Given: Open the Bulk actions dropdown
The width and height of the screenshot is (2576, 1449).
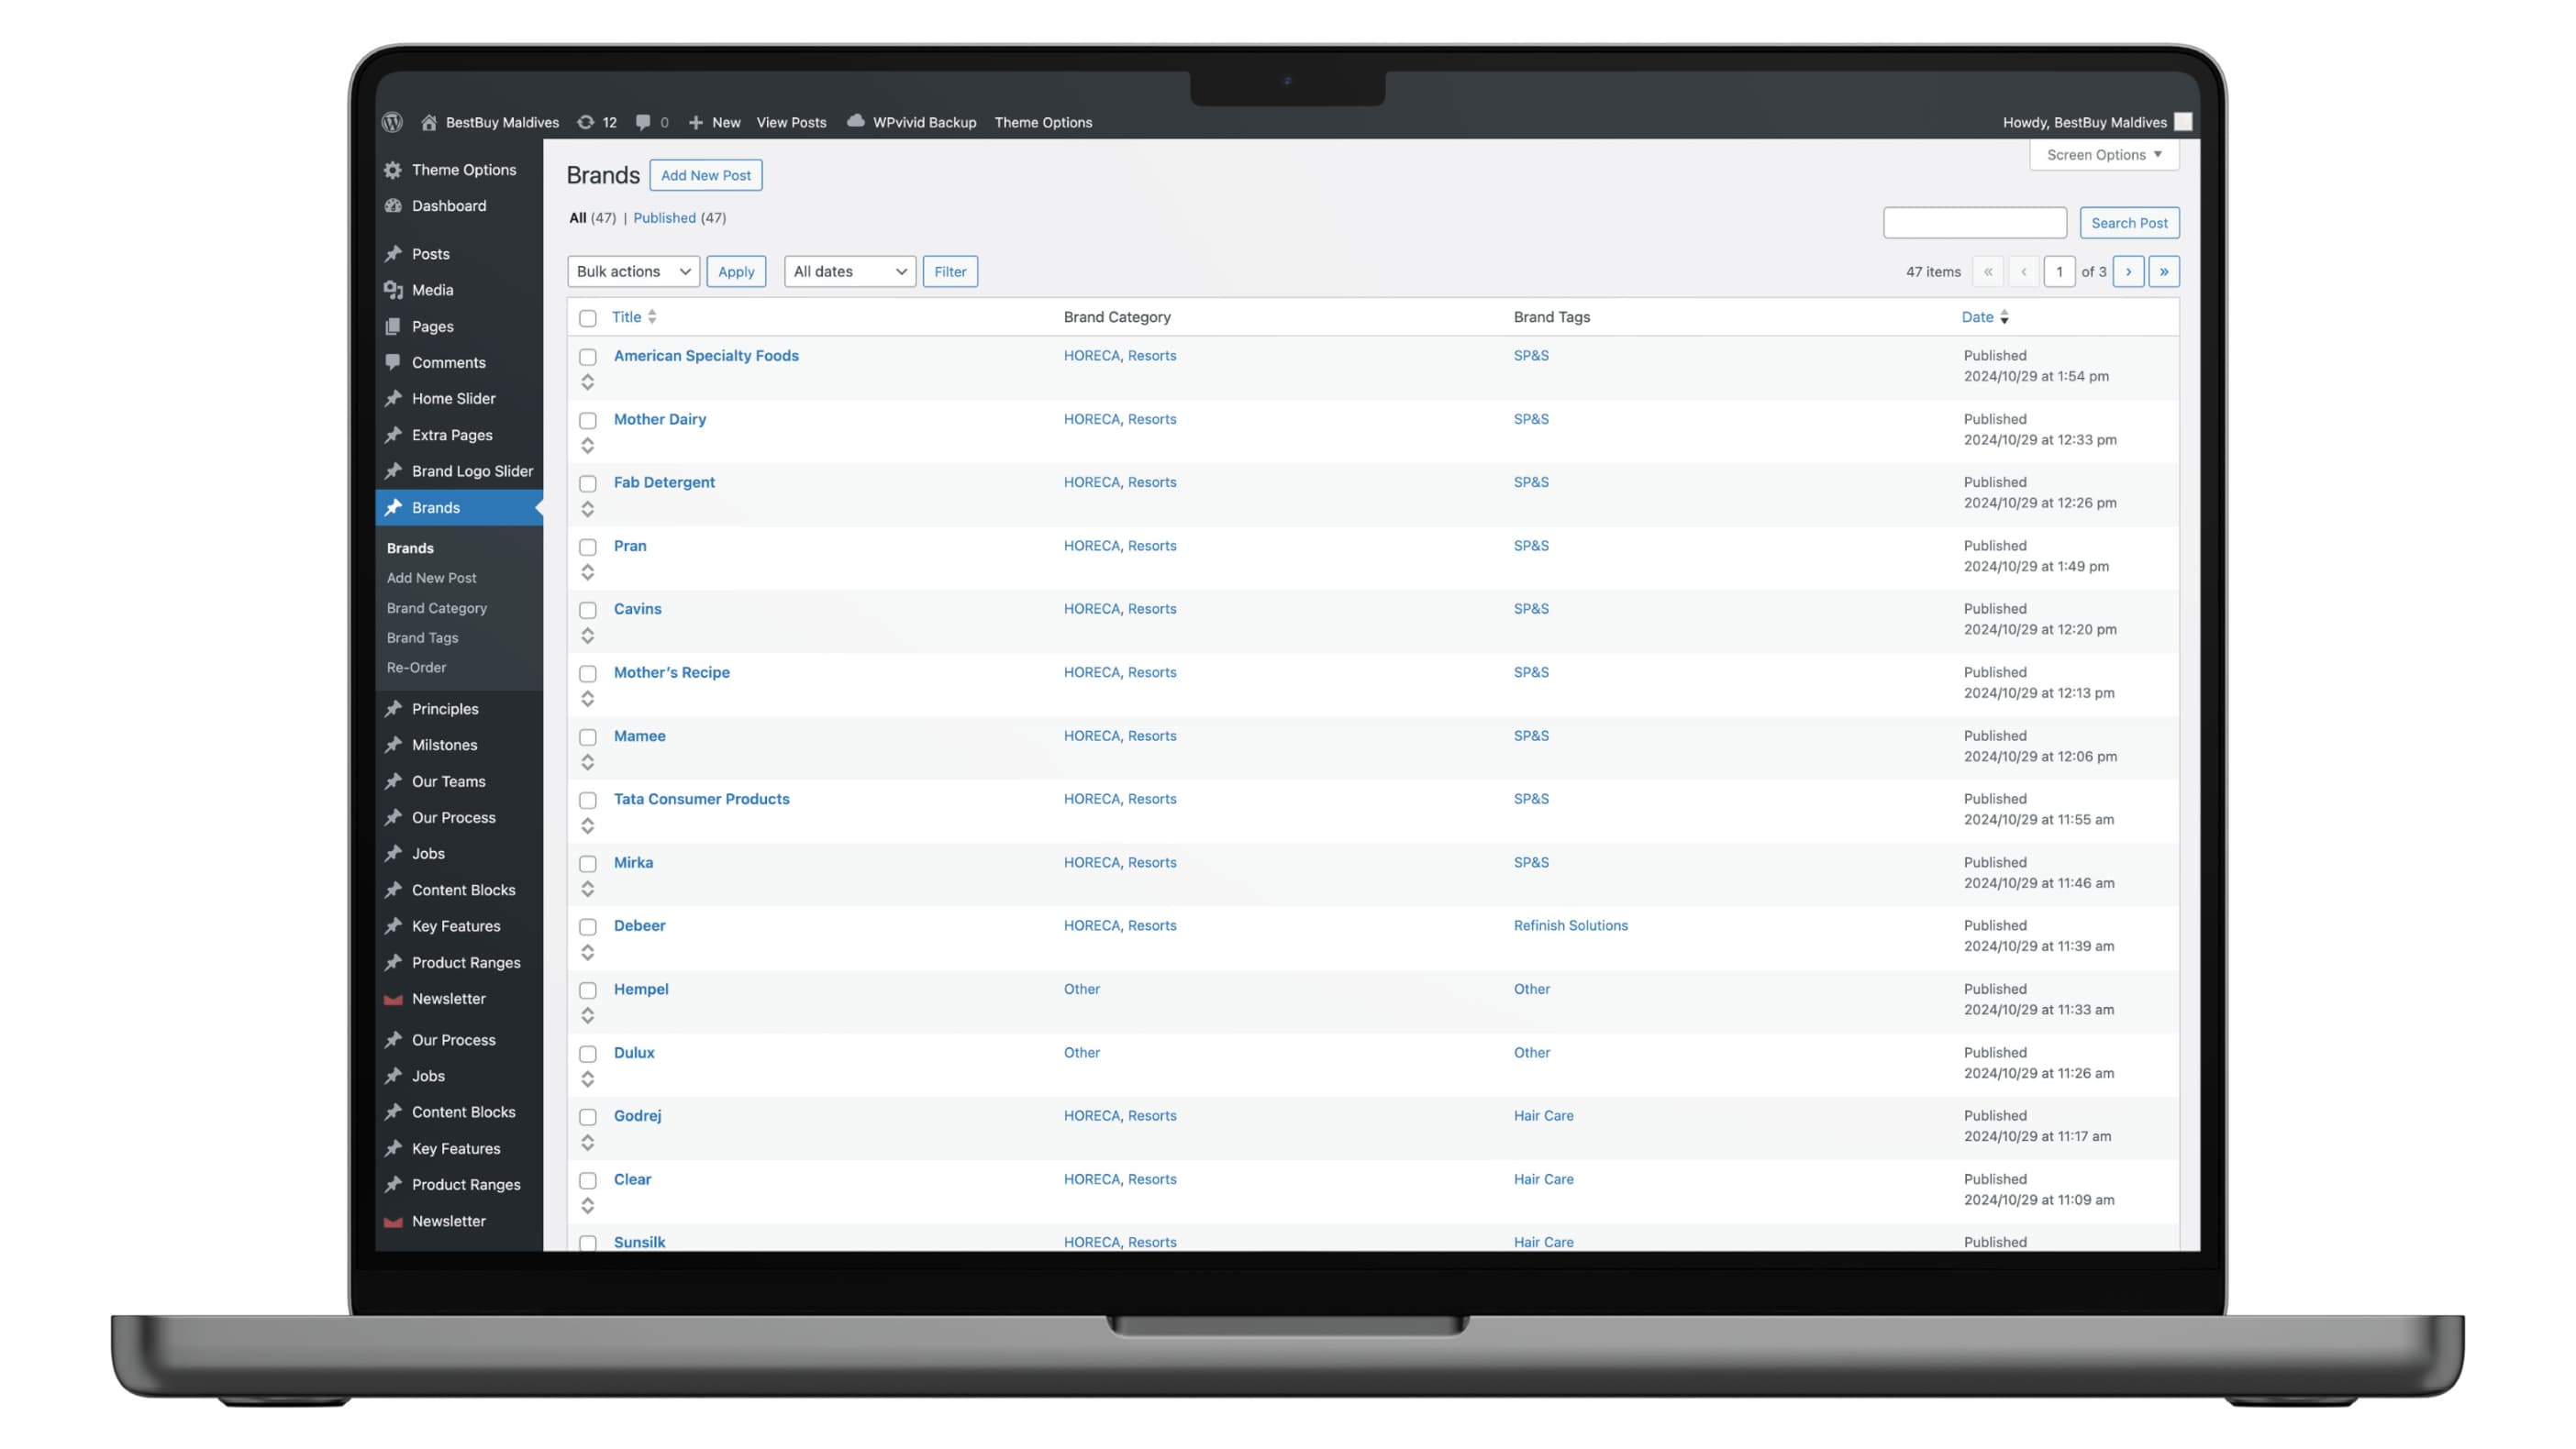Looking at the screenshot, I should click(633, 272).
